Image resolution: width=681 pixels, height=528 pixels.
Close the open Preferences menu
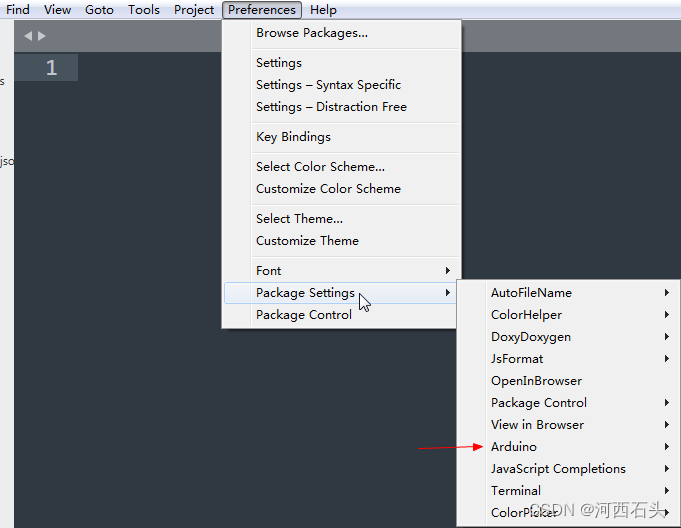pos(262,10)
